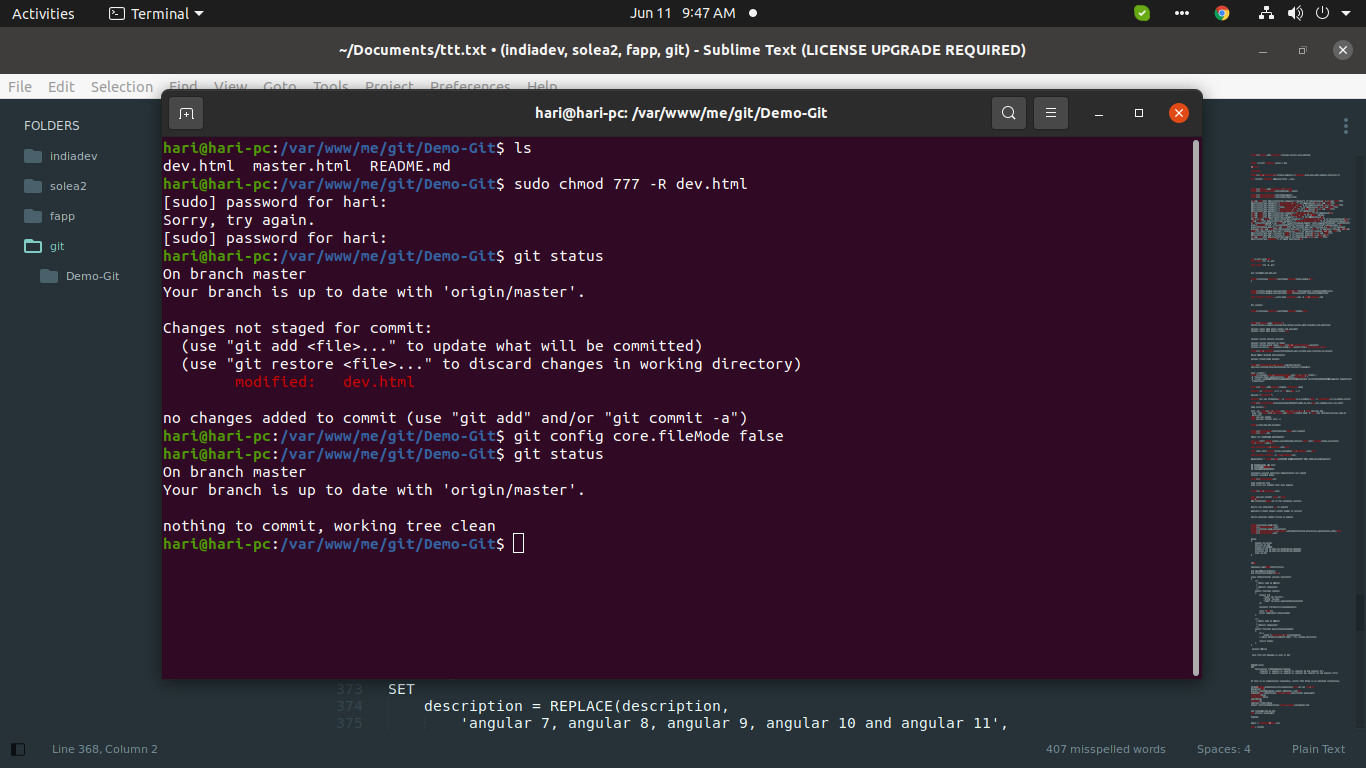Image resolution: width=1366 pixels, height=768 pixels.
Task: Expand the indiadev folder
Action: coord(33,156)
